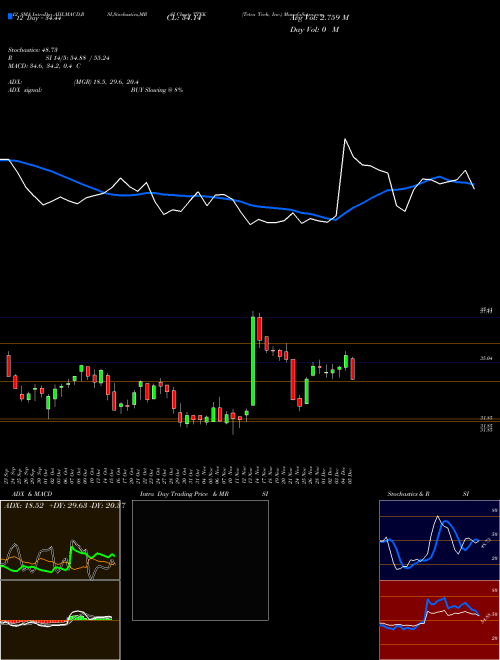Select the 'Avg Vol: 2.759 M' text
The width and height of the screenshot is (500, 660).
click(x=319, y=18)
